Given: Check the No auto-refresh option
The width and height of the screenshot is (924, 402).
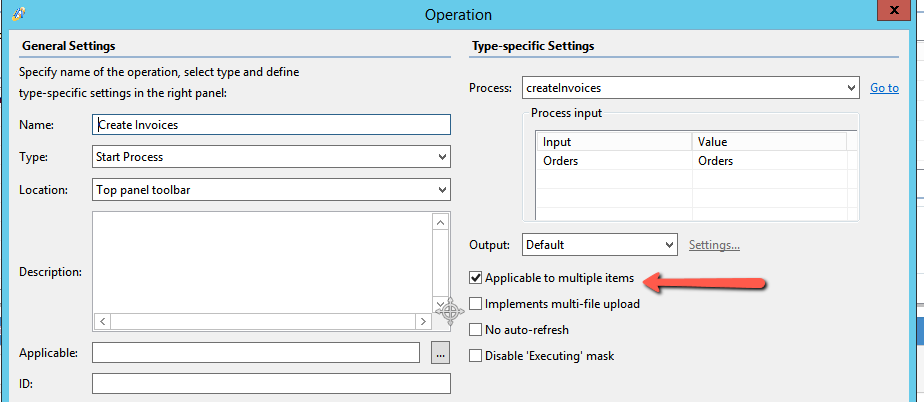Looking at the screenshot, I should tap(476, 329).
